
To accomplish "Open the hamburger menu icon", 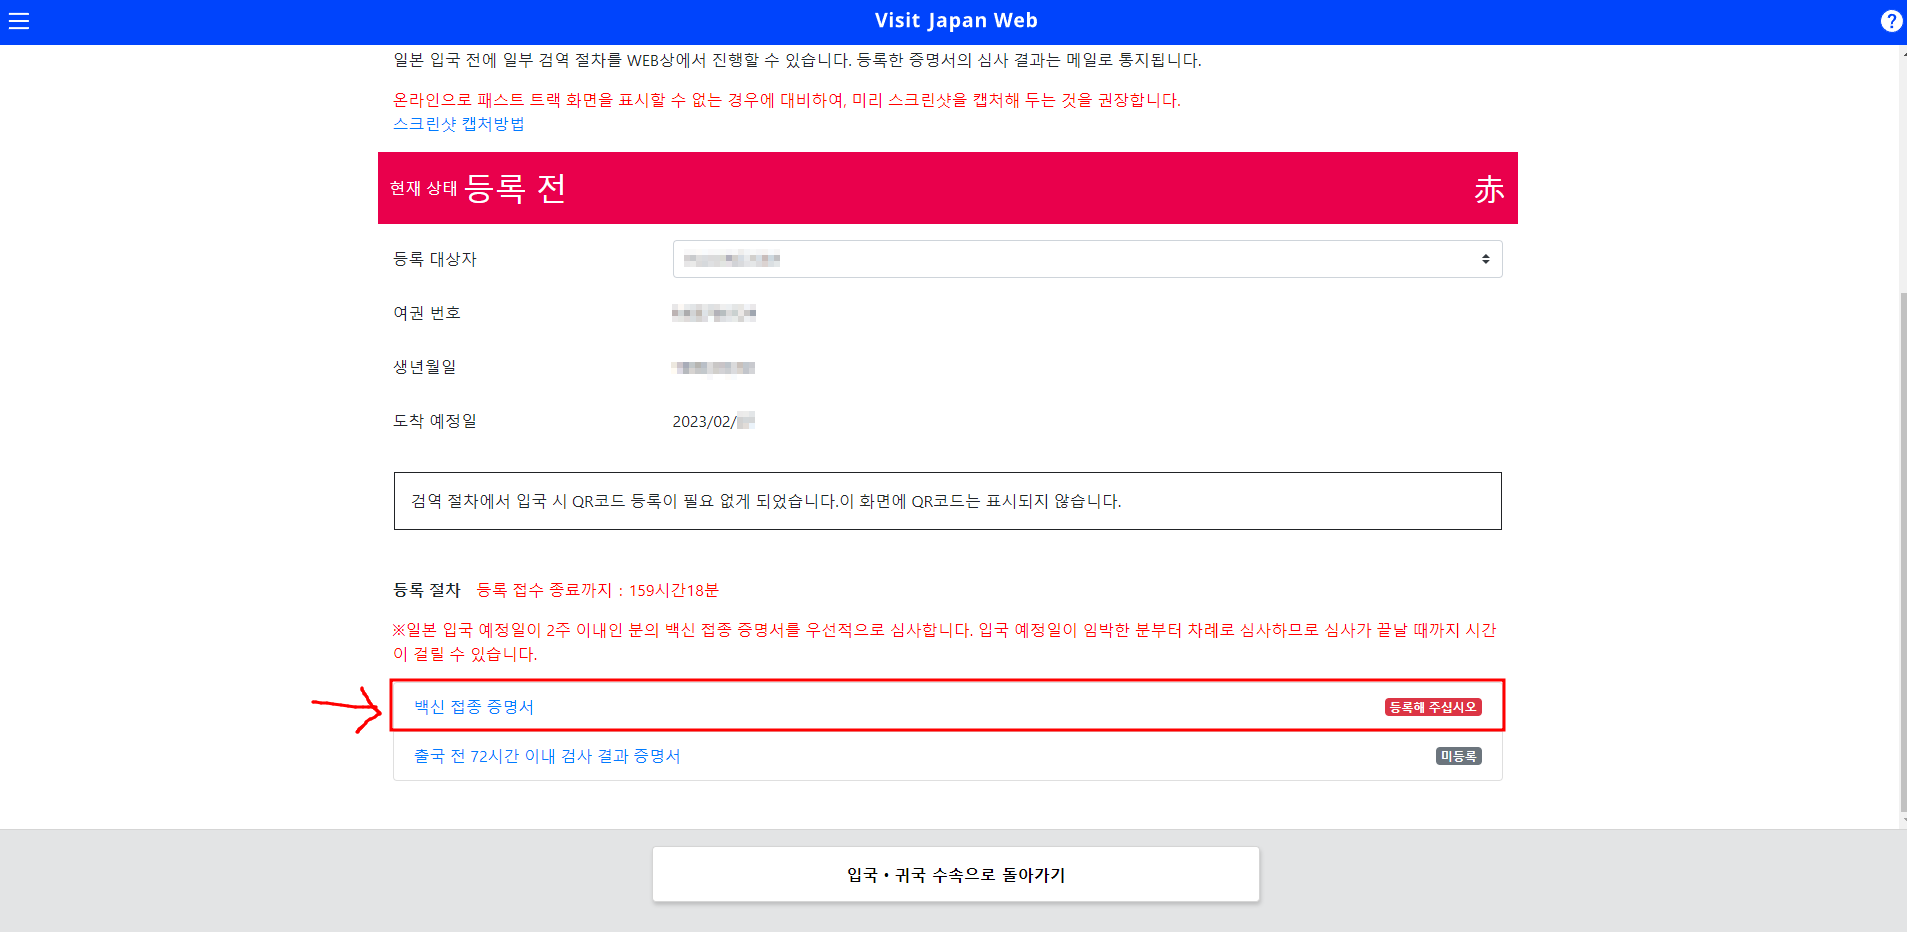I will (x=19, y=21).
